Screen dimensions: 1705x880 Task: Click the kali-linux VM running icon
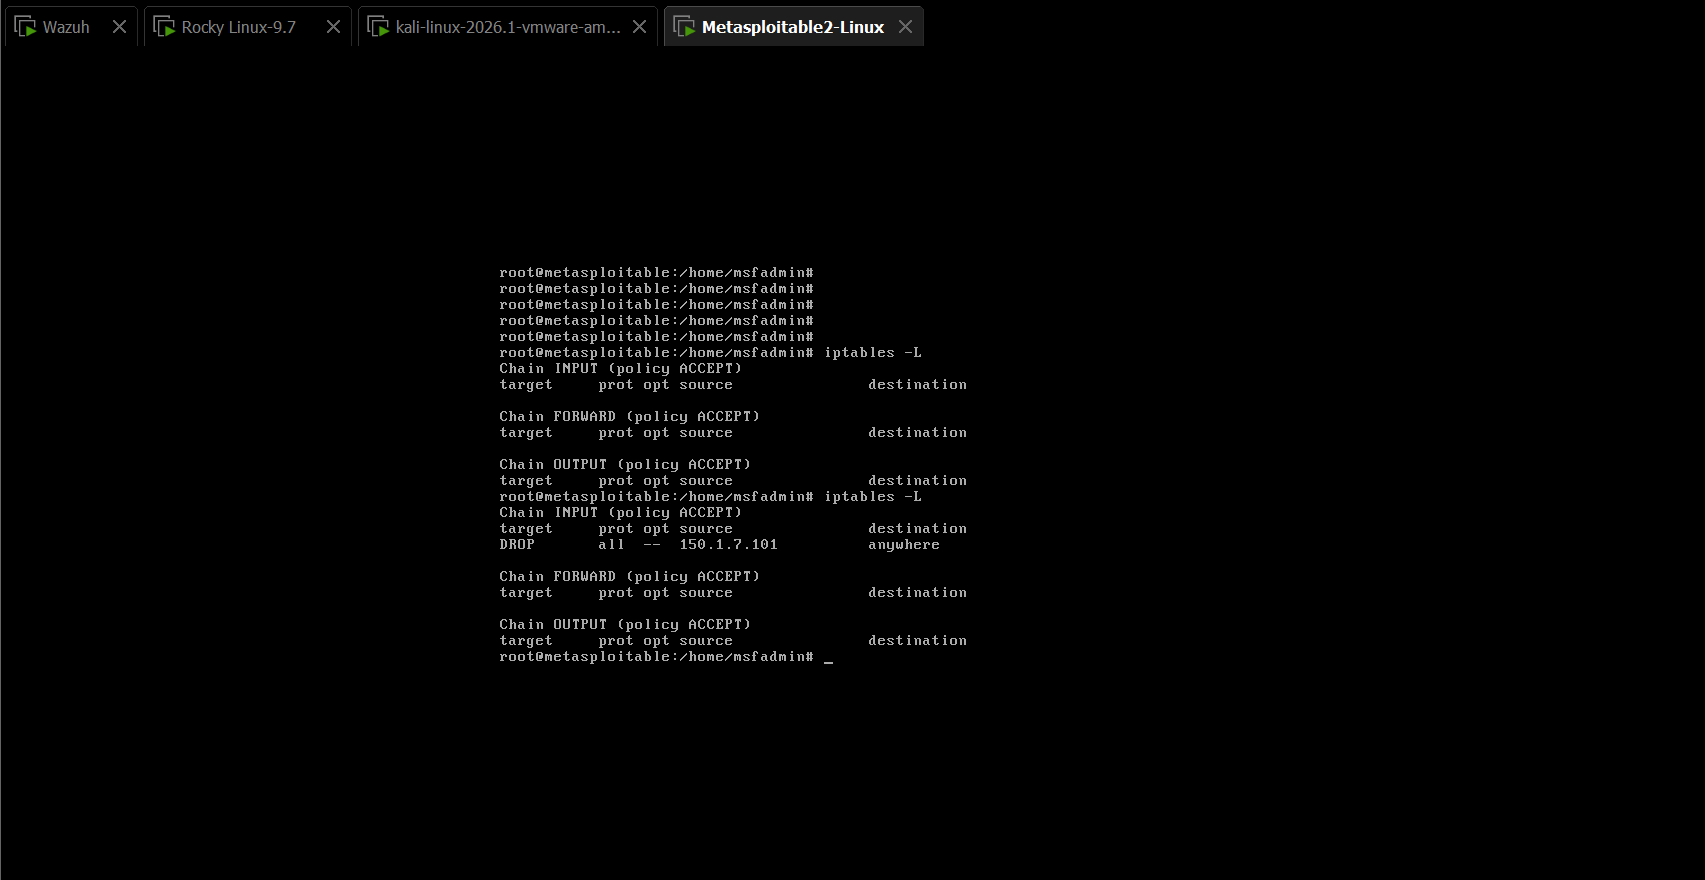click(x=378, y=27)
